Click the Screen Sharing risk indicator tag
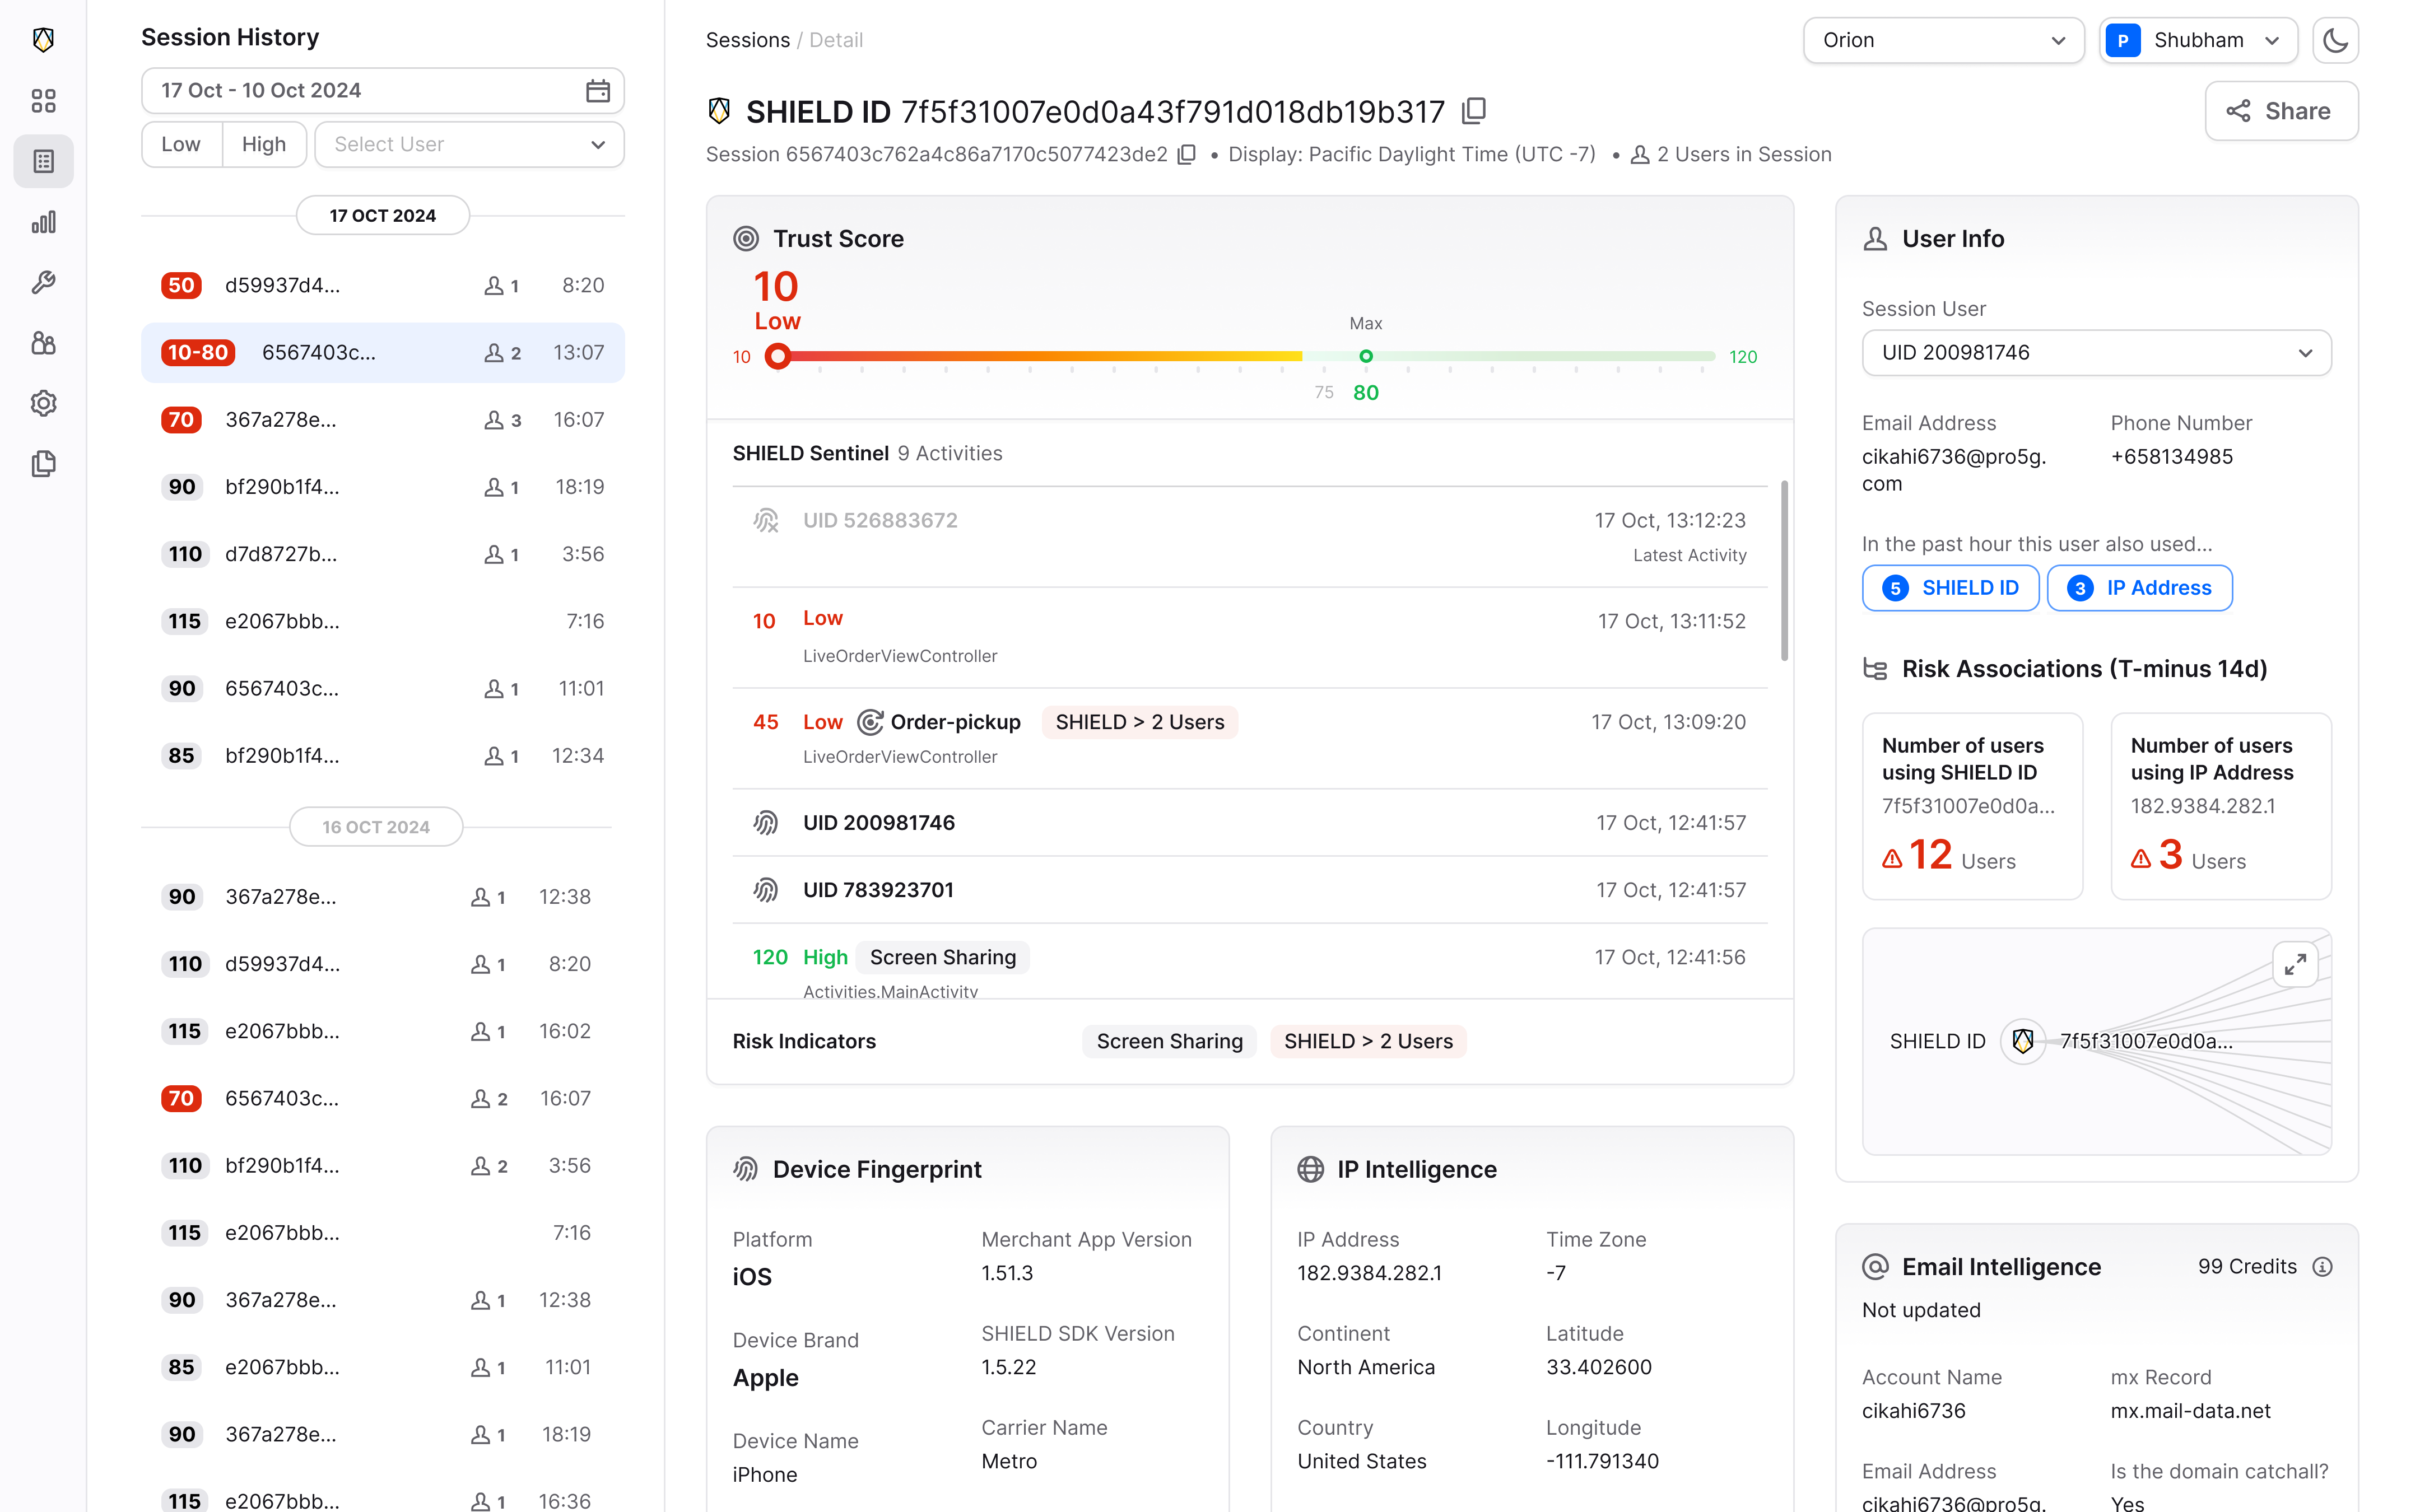2420x1512 pixels. coord(1169,1041)
